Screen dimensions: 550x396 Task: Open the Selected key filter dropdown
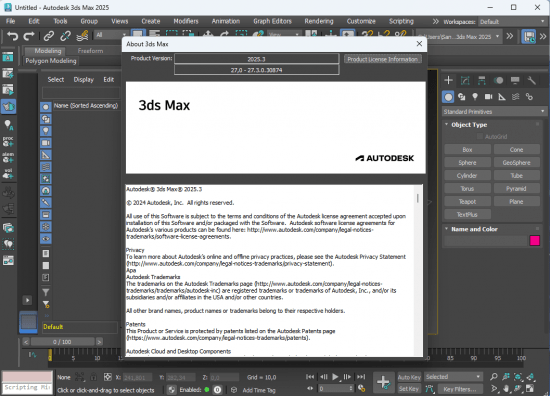pos(453,377)
